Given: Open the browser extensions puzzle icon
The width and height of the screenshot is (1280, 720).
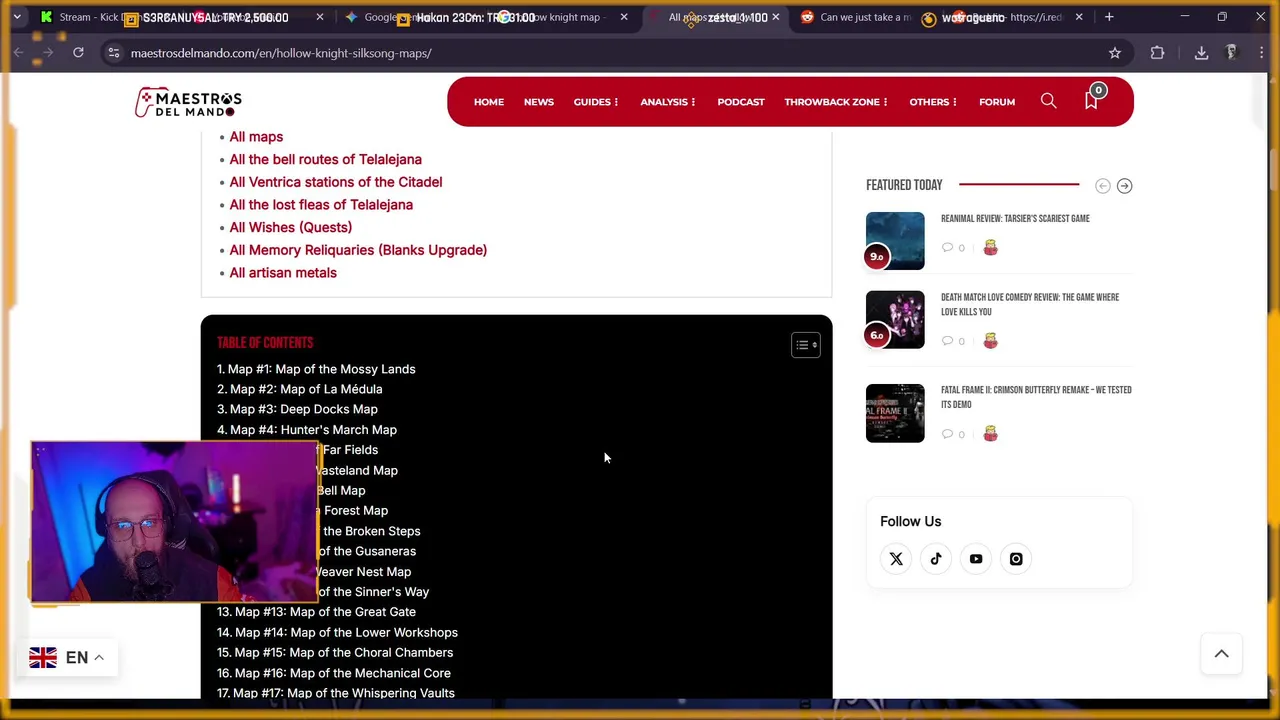Looking at the screenshot, I should (1157, 53).
